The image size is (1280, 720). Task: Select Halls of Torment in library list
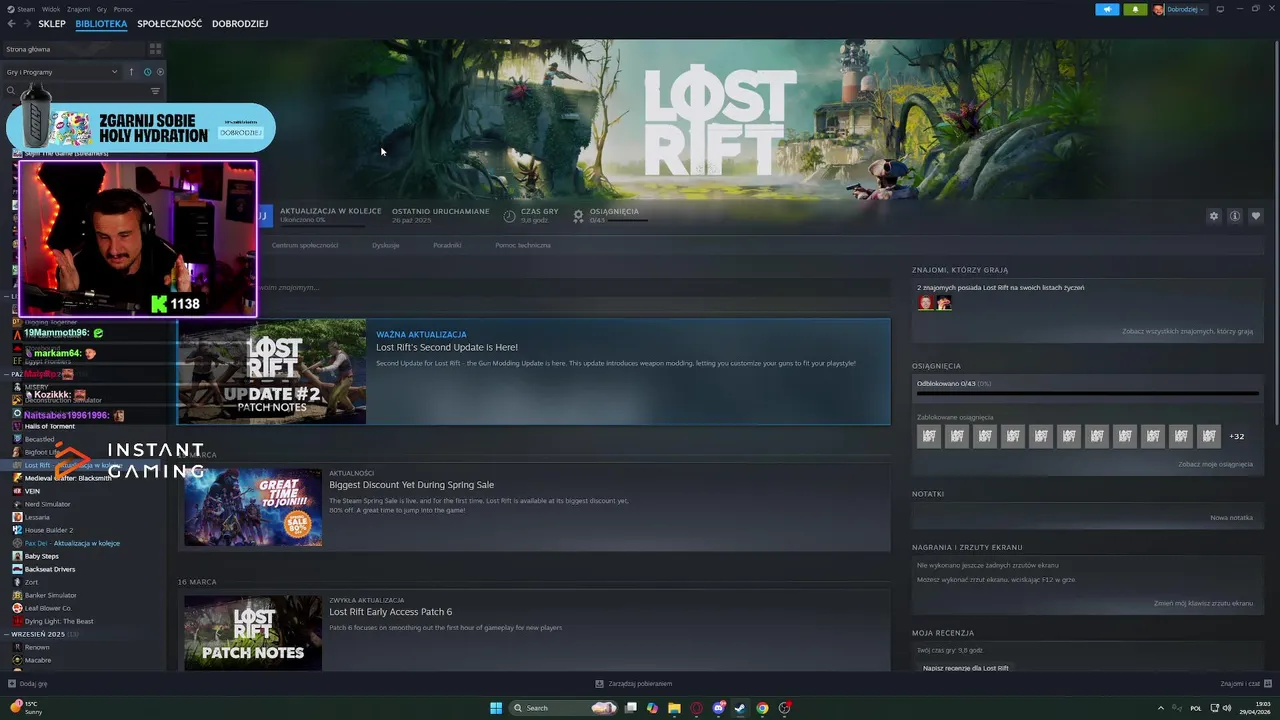pos(50,426)
